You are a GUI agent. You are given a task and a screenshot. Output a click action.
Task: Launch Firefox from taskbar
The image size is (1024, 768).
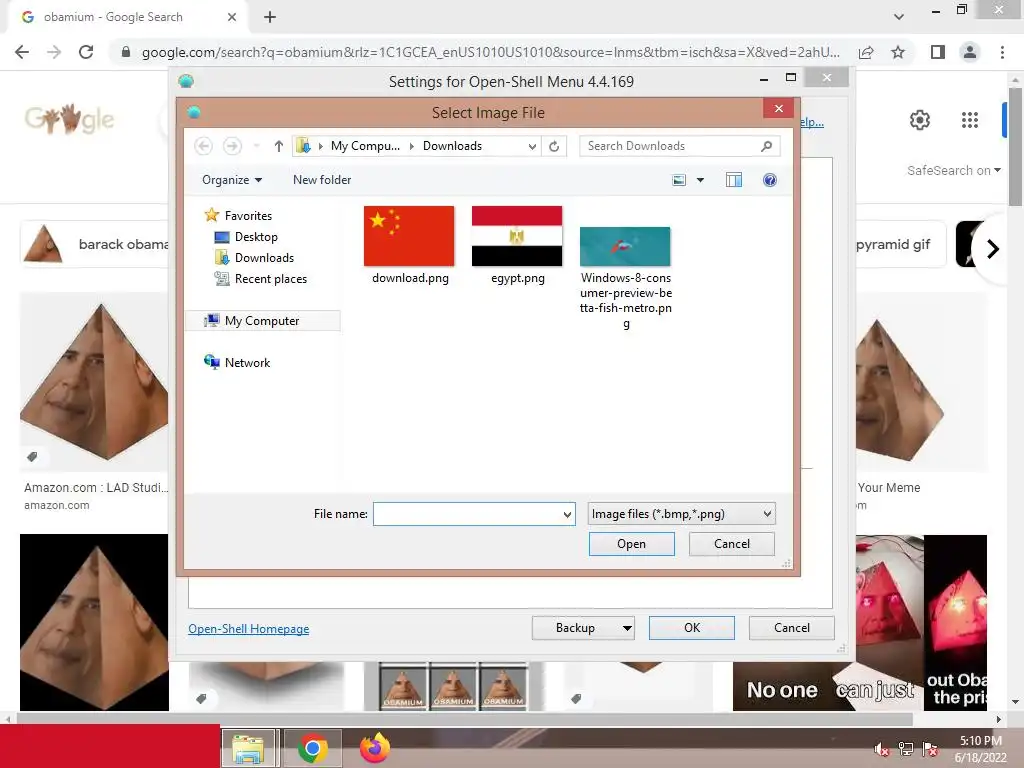[375, 748]
